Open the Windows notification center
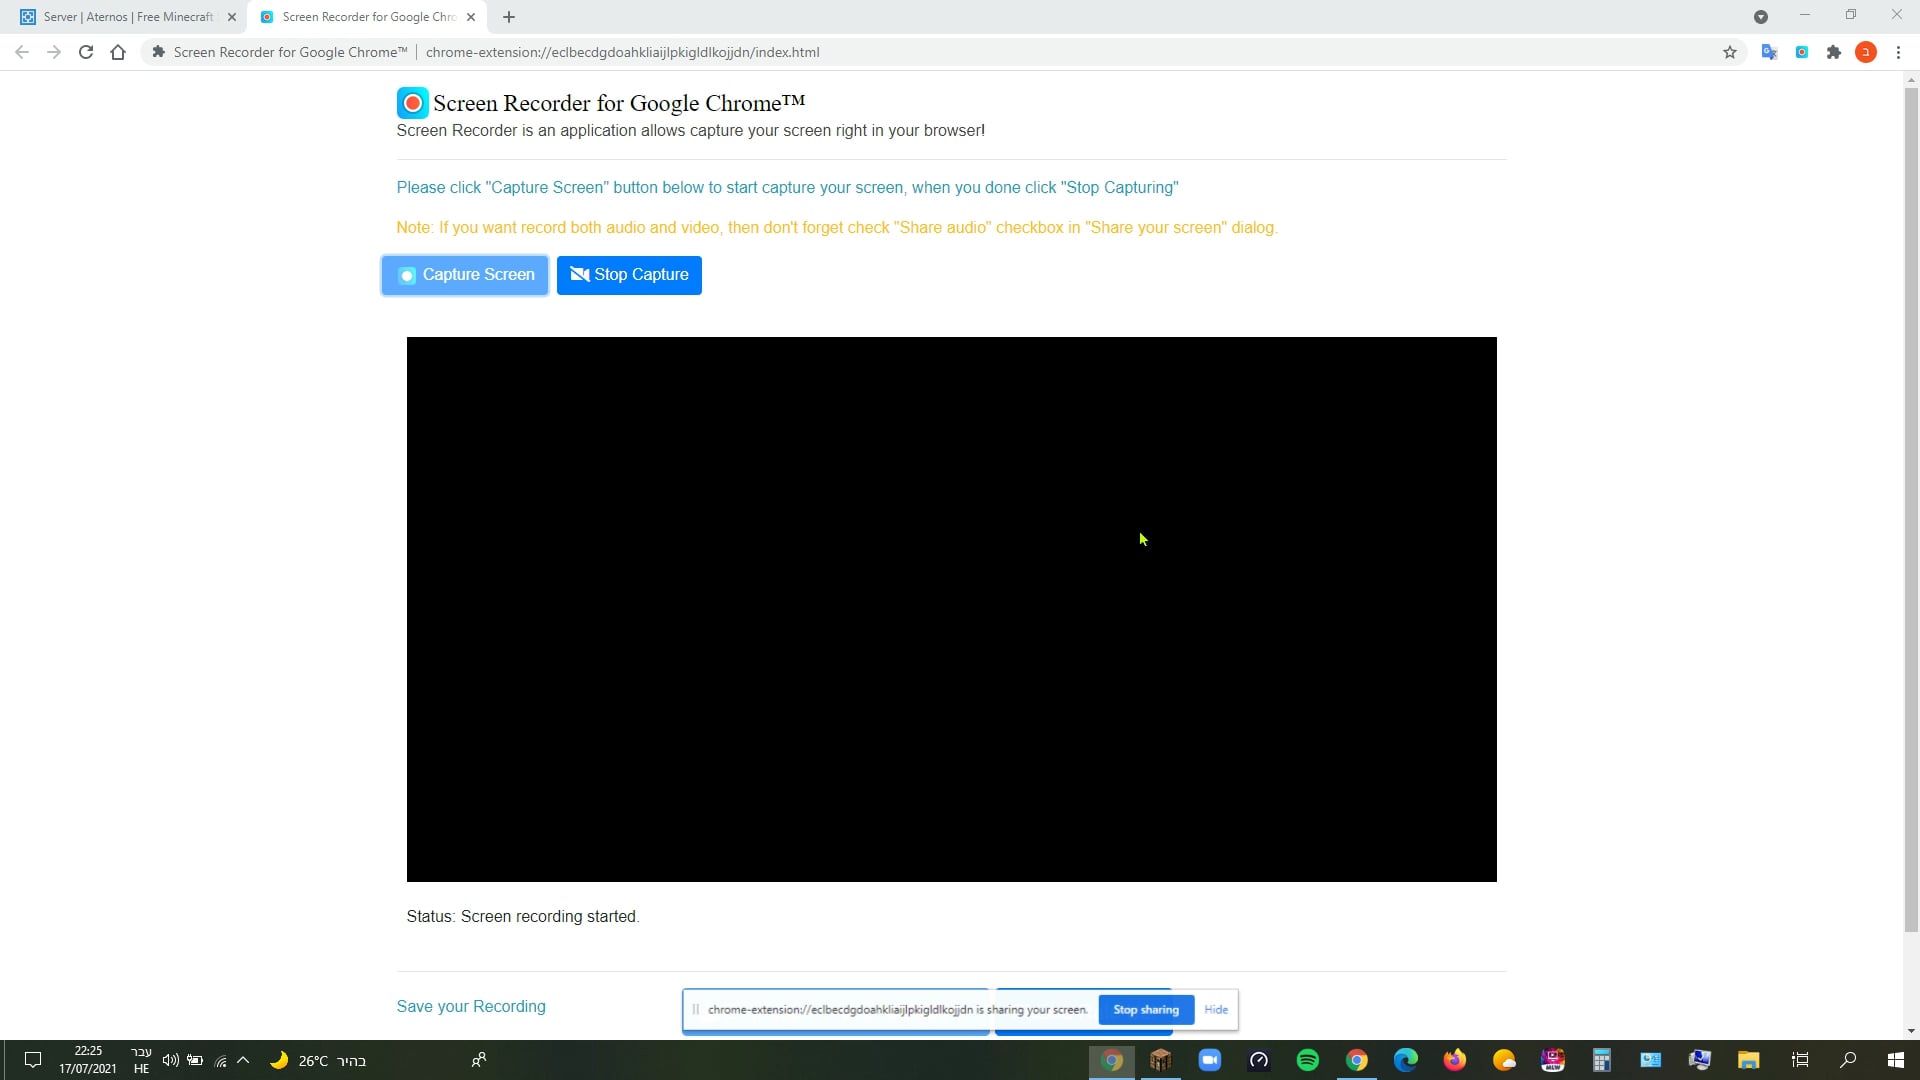 32,1060
